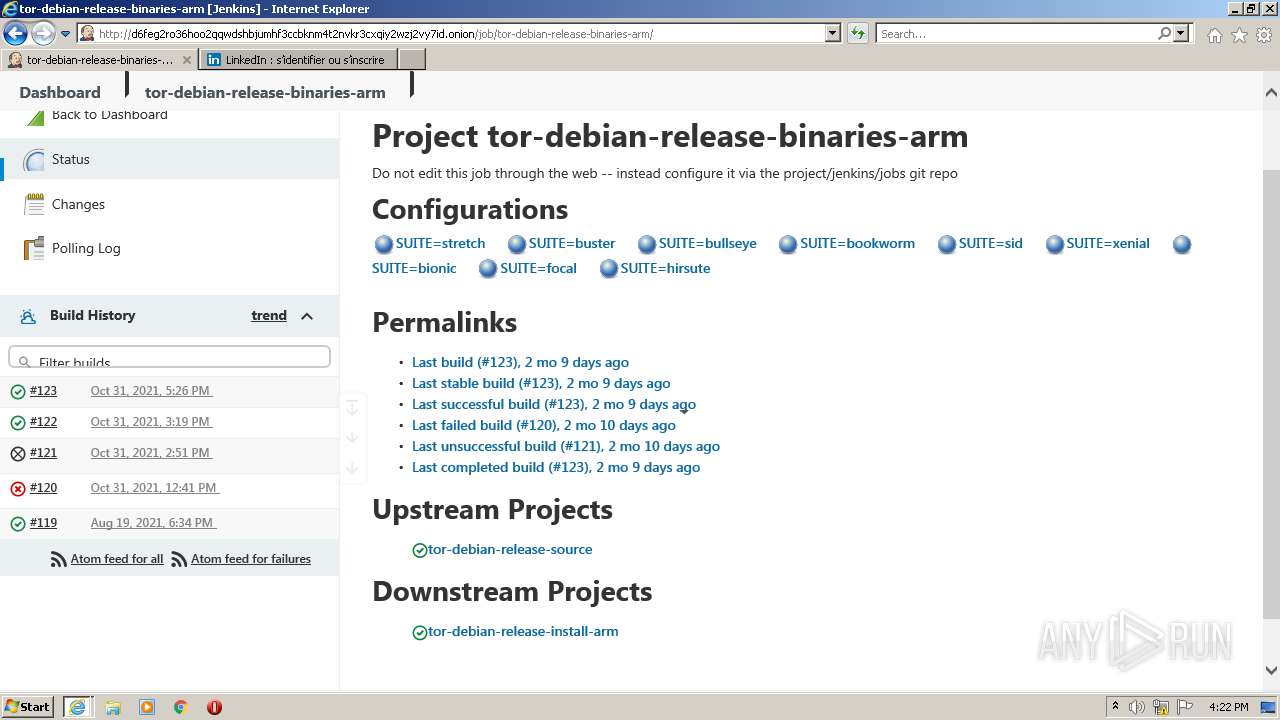The image size is (1280, 720).
Task: Open SUITE=xenial configuration
Action: [1108, 243]
